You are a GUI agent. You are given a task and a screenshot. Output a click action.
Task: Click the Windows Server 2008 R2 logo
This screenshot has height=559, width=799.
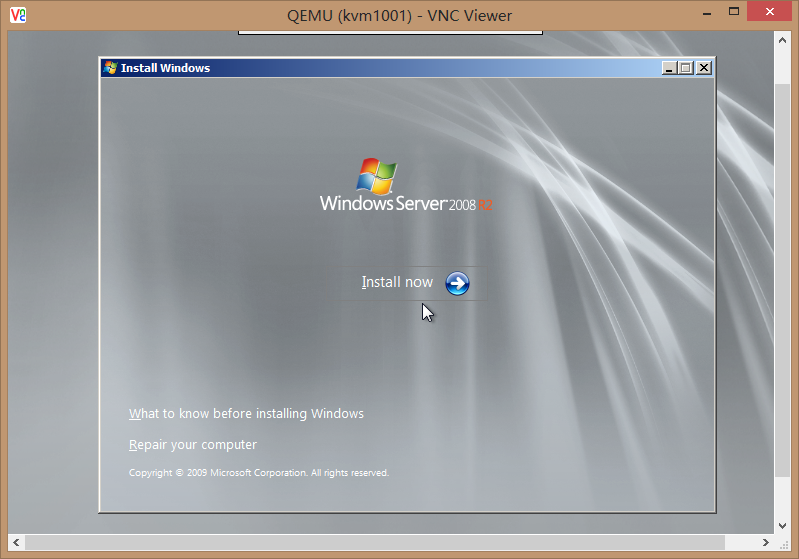(406, 184)
